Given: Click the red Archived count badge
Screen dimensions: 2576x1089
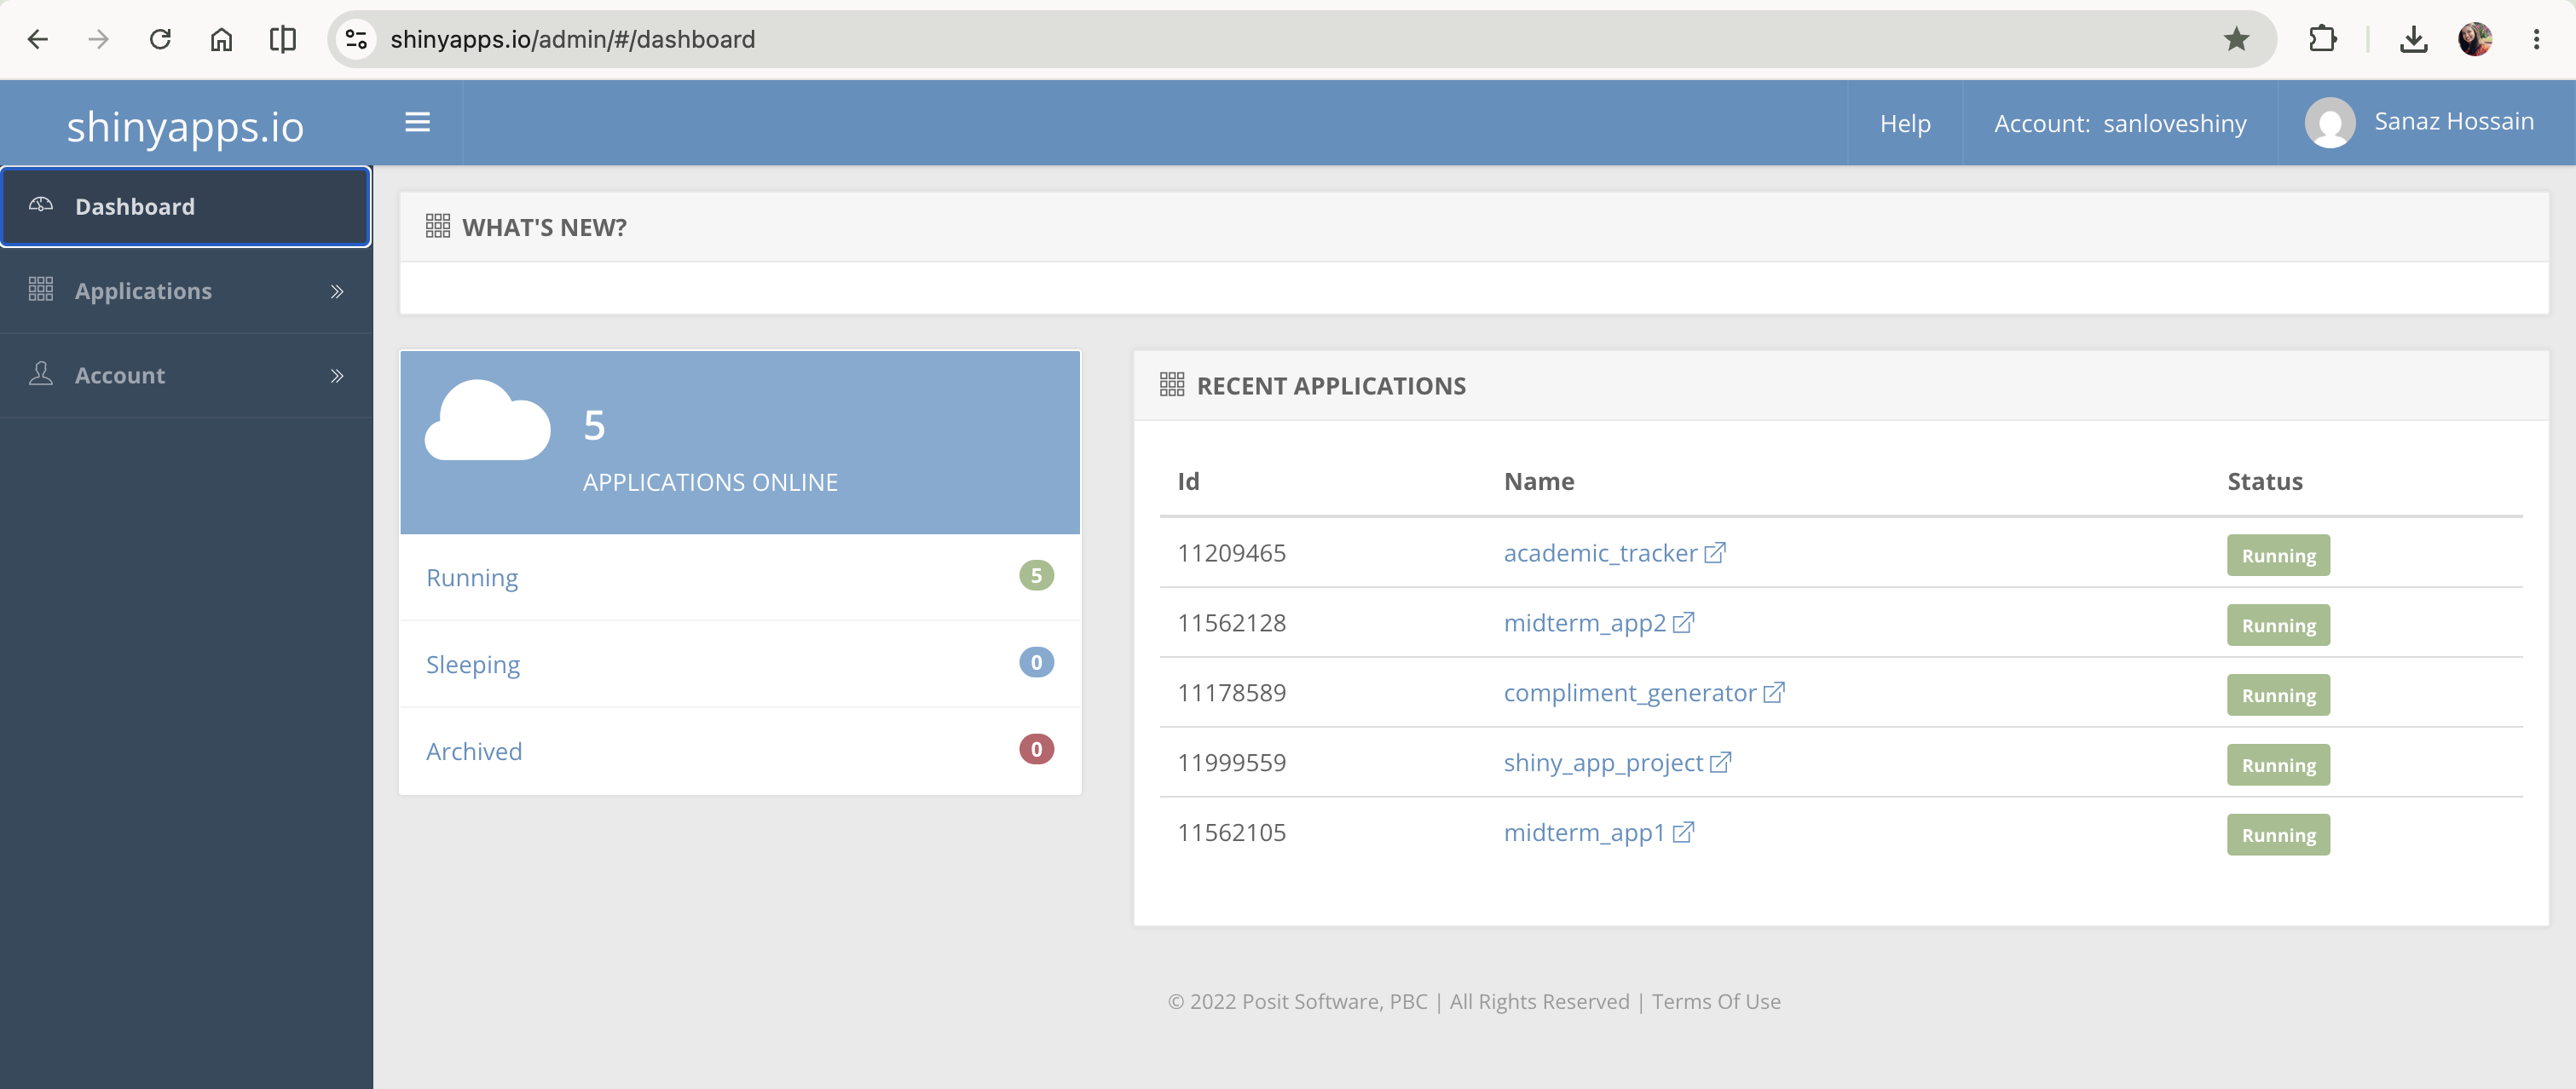Looking at the screenshot, I should click(x=1036, y=749).
